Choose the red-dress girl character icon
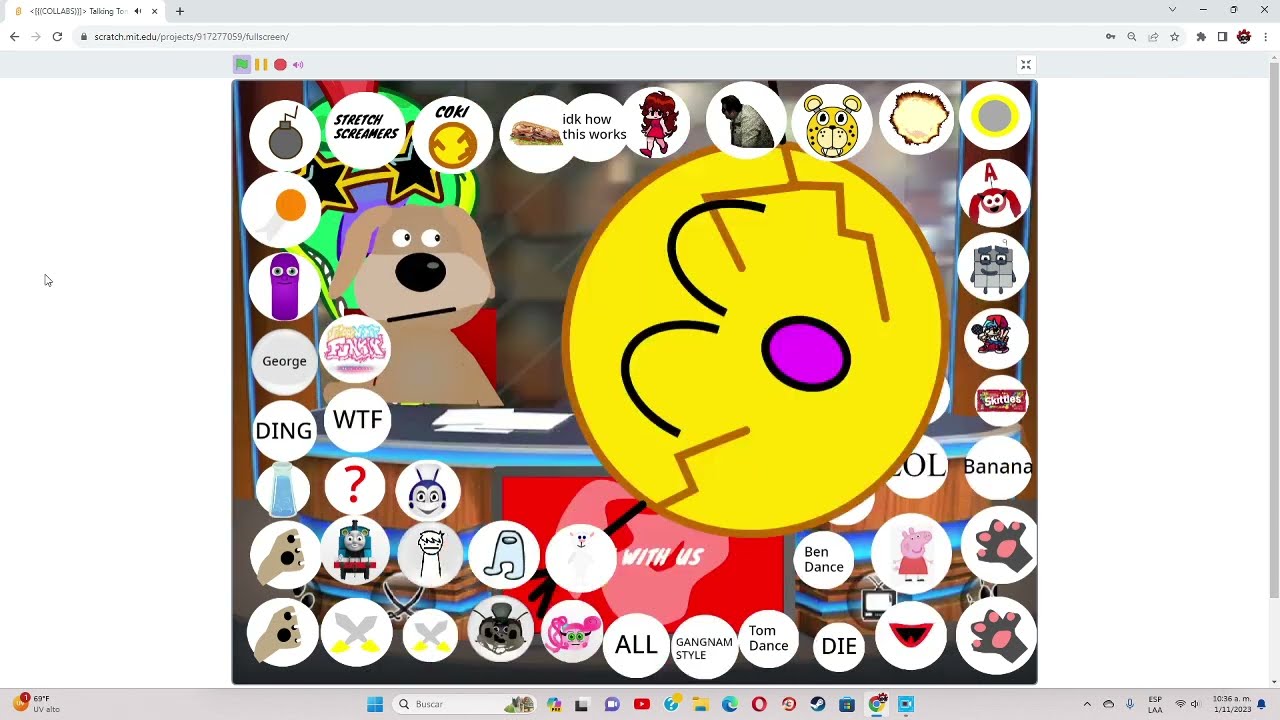 click(x=657, y=123)
